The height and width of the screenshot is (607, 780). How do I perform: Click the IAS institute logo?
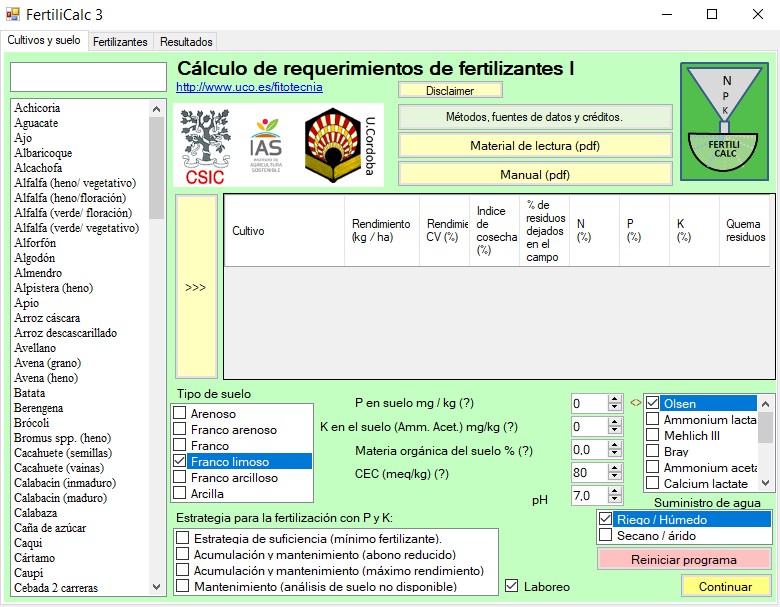click(x=266, y=145)
